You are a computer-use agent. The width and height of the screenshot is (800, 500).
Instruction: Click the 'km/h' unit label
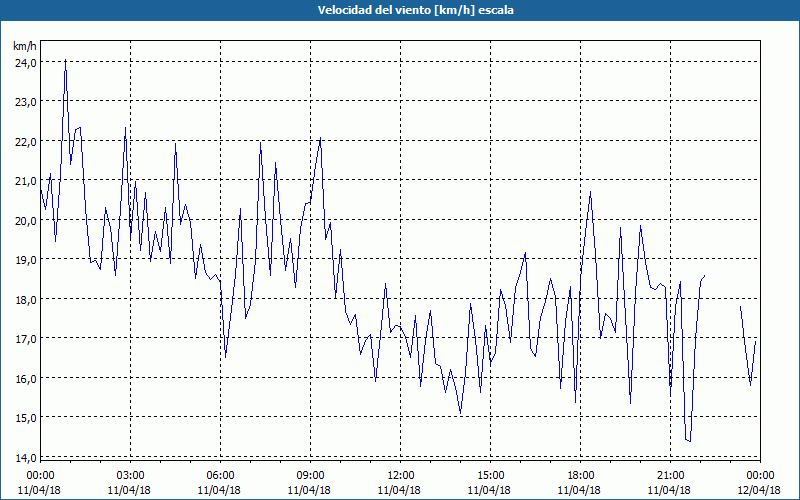[25, 46]
